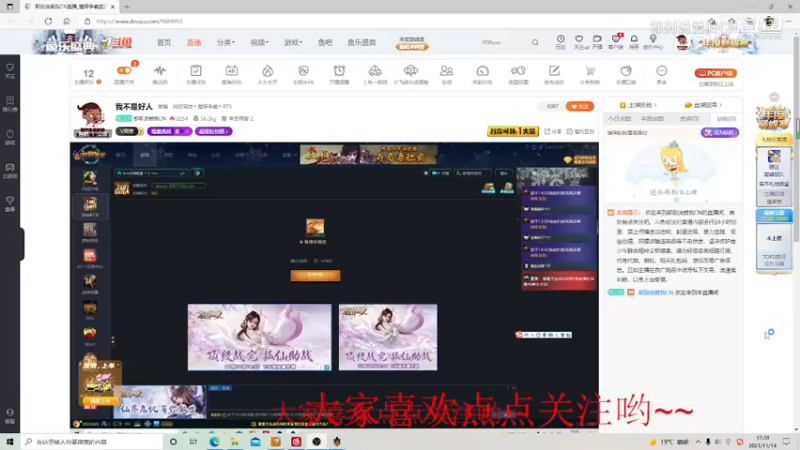Click the wallet pocket icon in toolbar
The width and height of the screenshot is (800, 450).
626,70
